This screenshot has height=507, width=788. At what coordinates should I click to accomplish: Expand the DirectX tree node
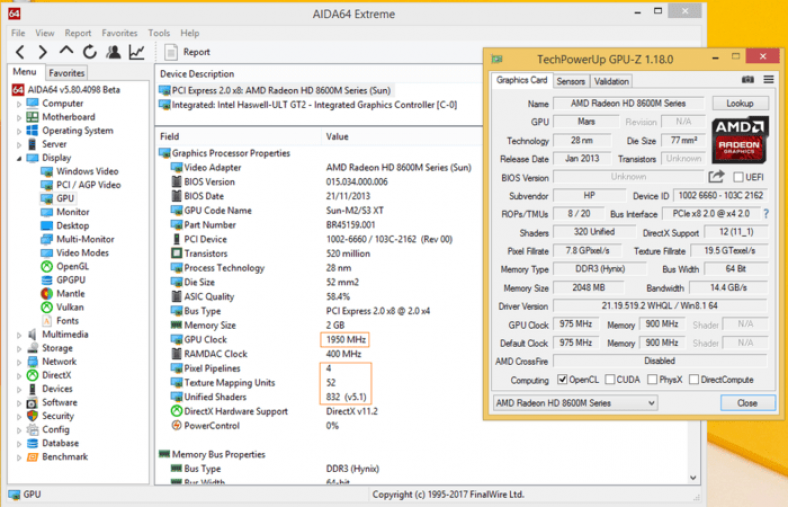click(x=19, y=375)
